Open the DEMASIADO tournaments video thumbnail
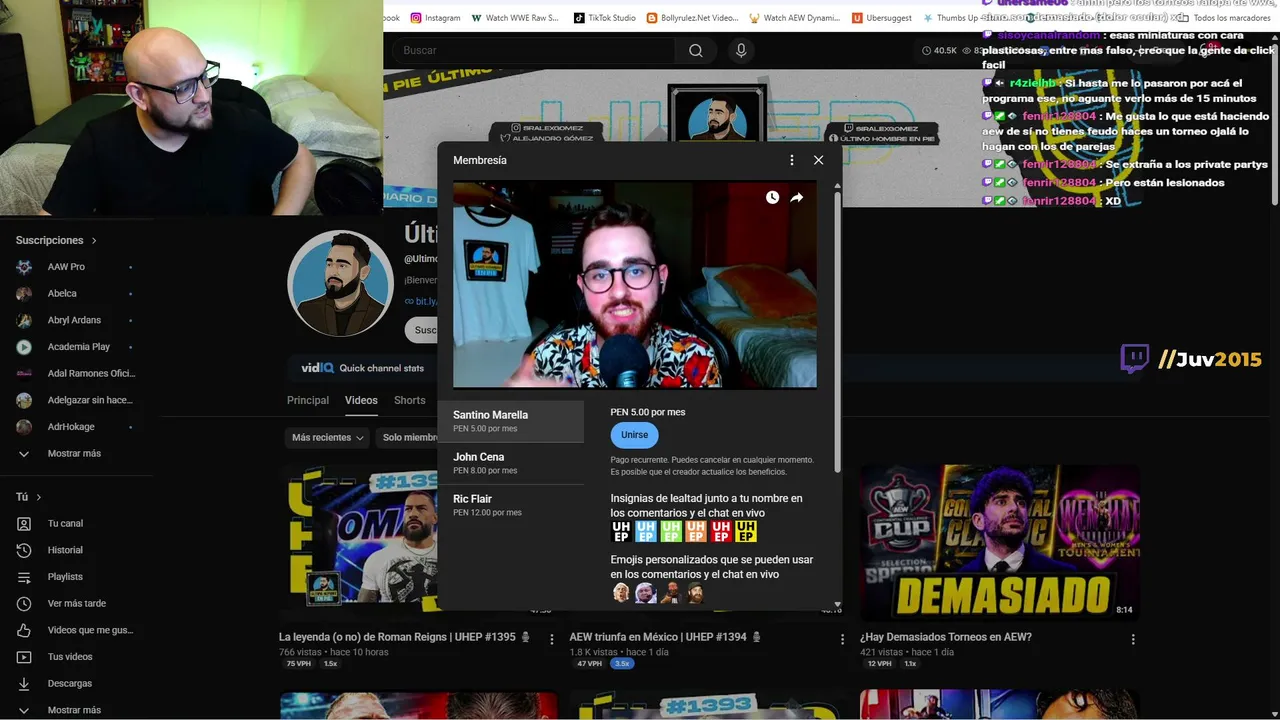The width and height of the screenshot is (1280, 720). click(x=1000, y=543)
